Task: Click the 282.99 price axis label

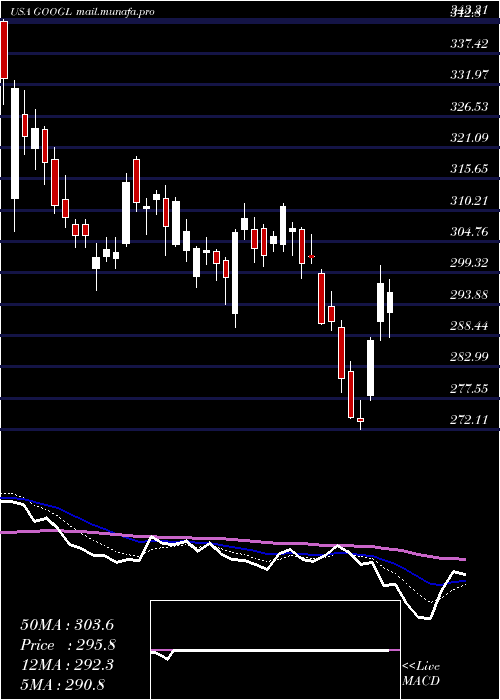Action: (469, 358)
